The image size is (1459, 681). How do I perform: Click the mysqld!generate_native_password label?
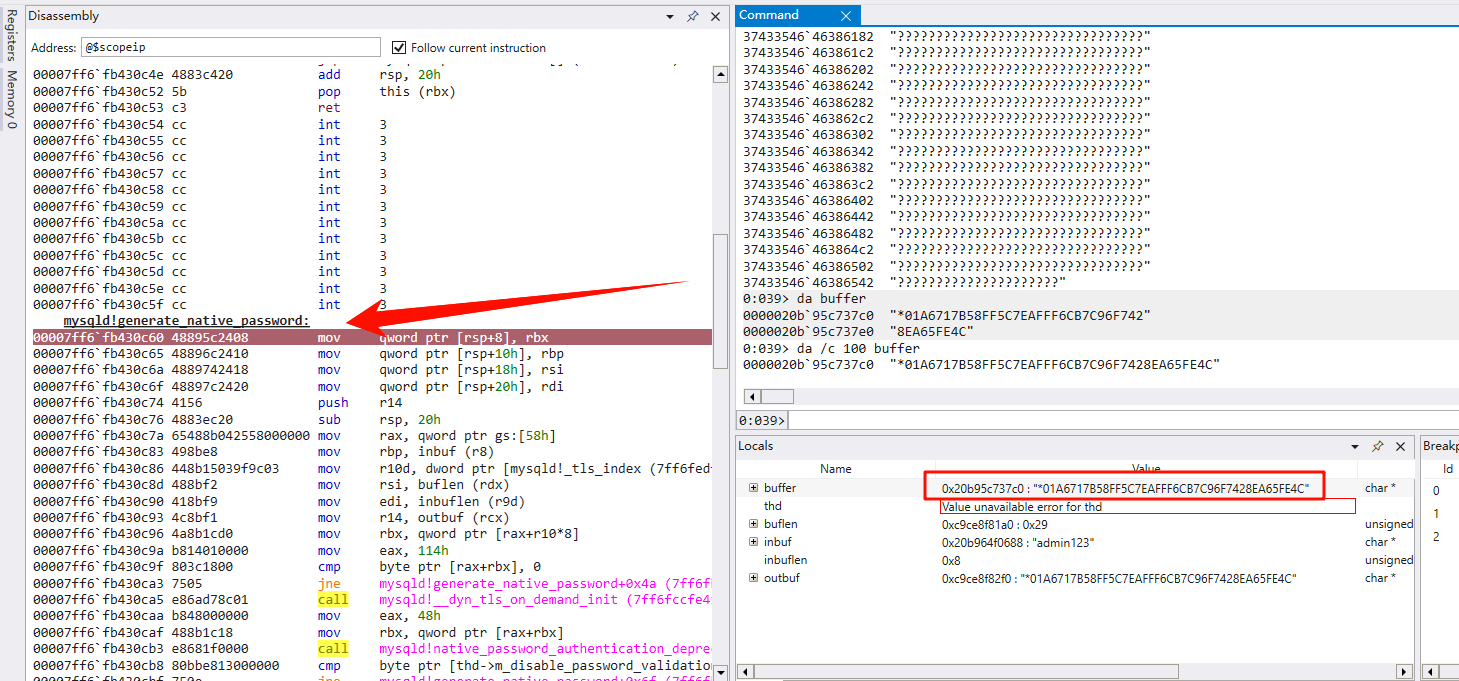(187, 320)
